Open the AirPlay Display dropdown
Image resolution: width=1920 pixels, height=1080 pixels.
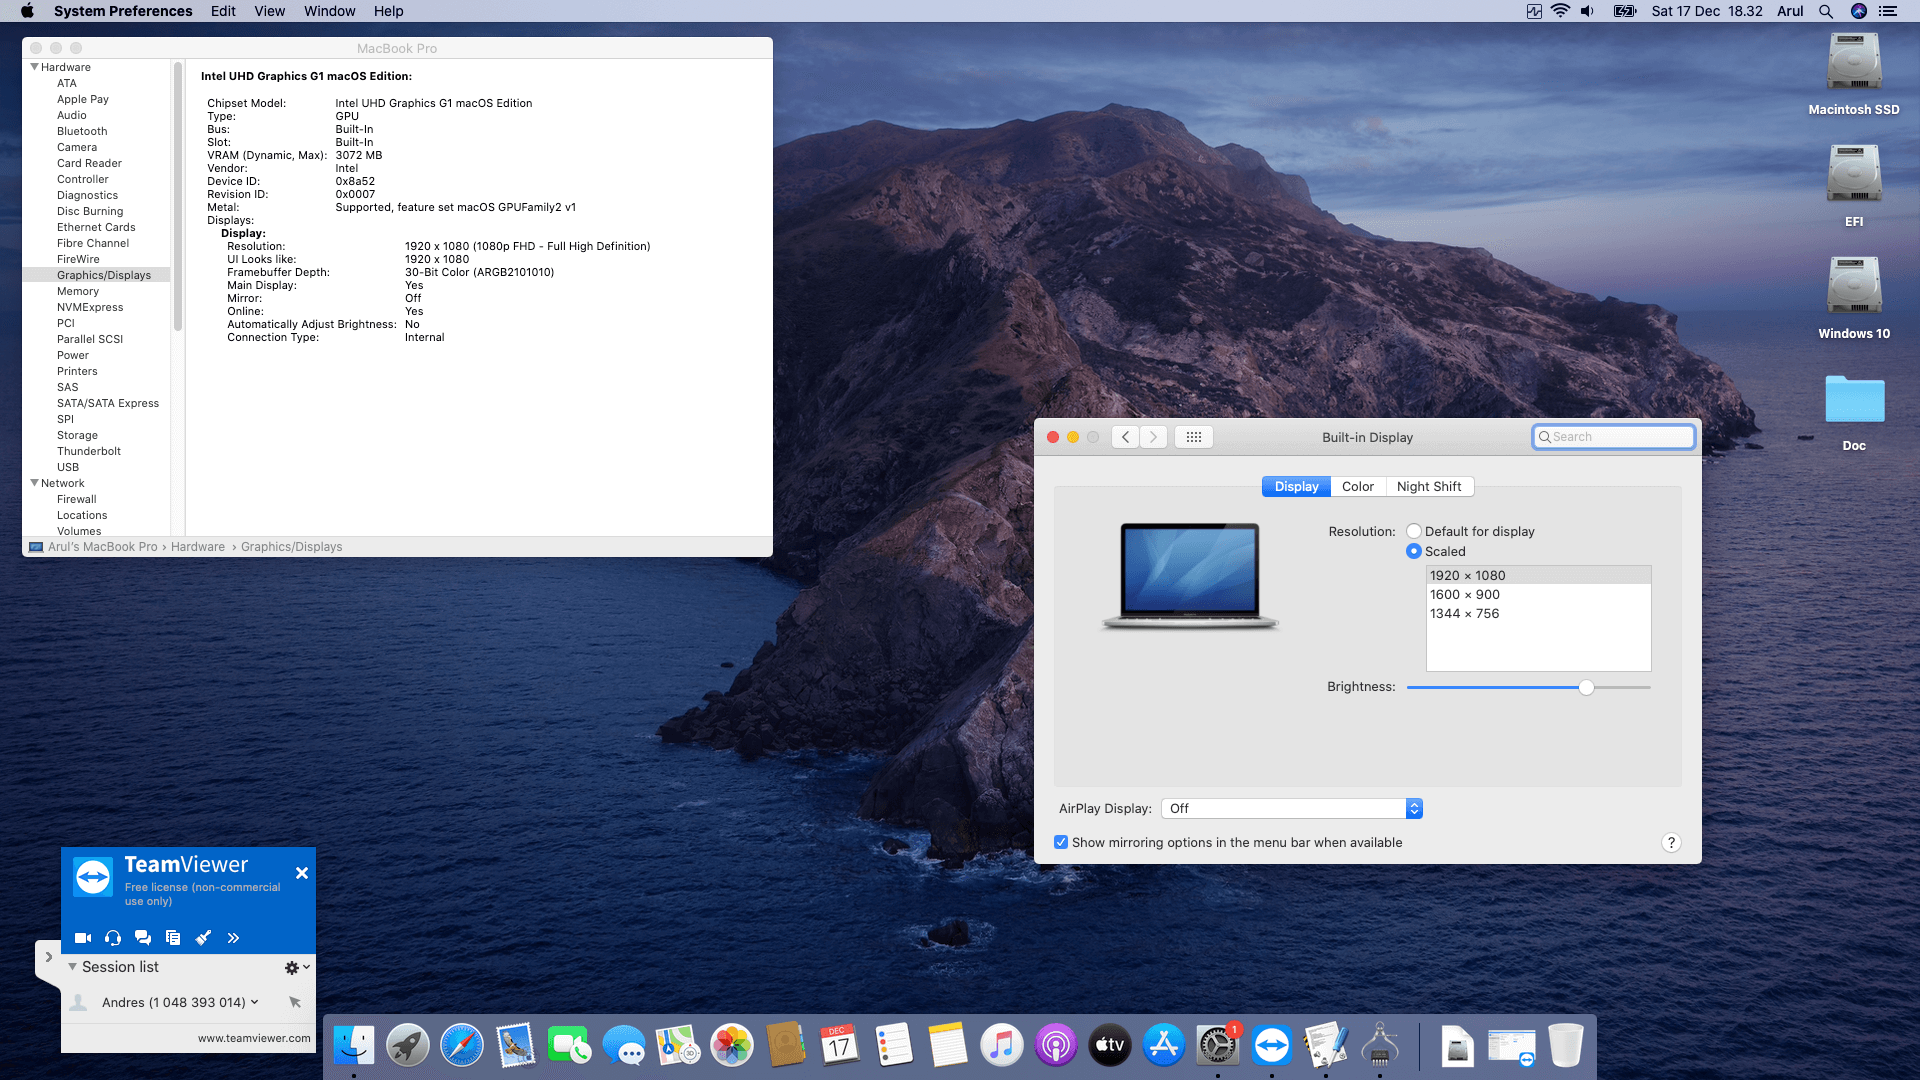[1291, 809]
